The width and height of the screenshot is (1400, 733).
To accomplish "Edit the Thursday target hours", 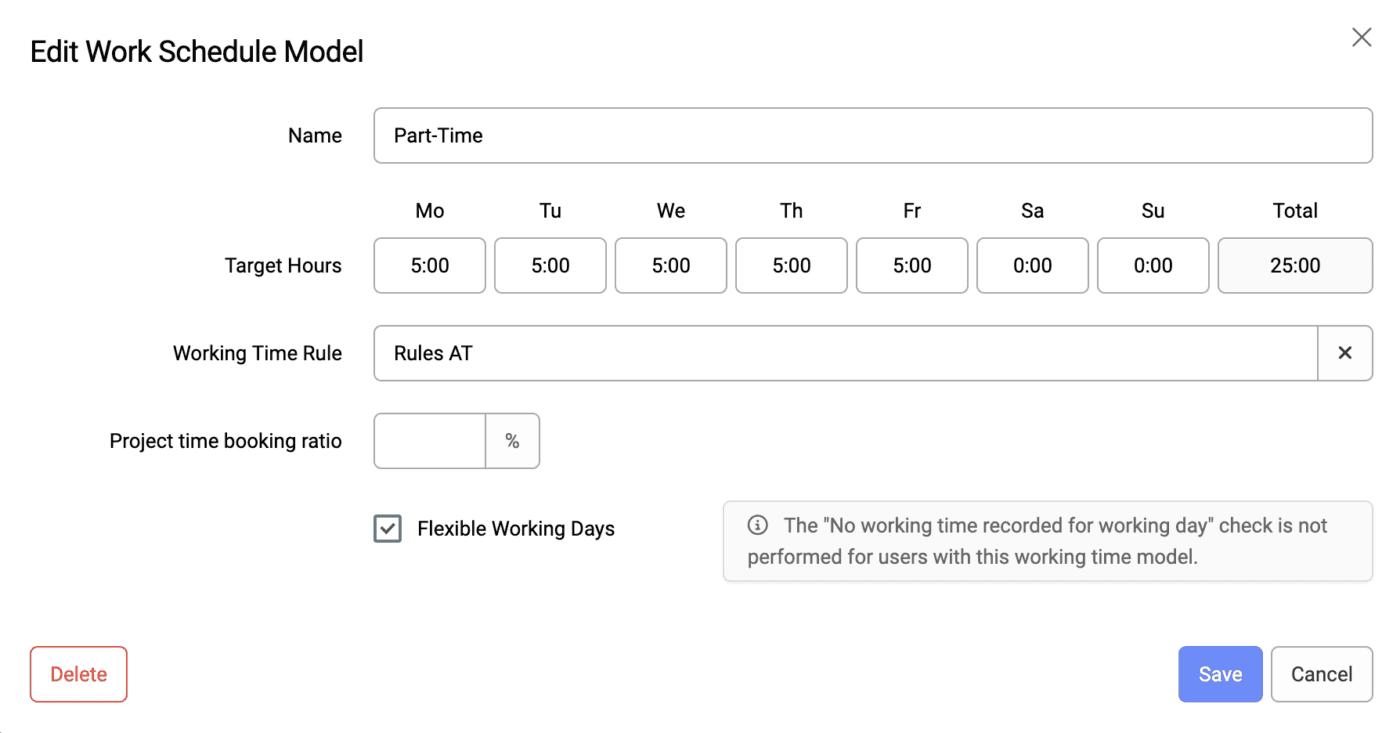I will [791, 265].
